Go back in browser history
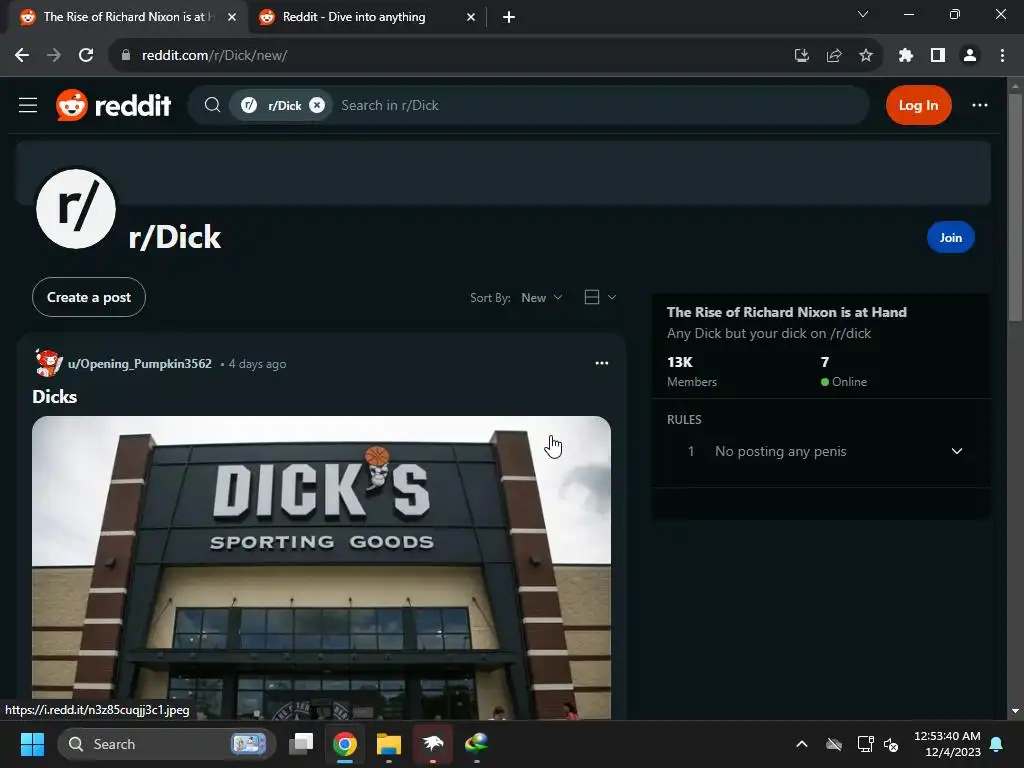The height and width of the screenshot is (768, 1024). click(x=22, y=56)
